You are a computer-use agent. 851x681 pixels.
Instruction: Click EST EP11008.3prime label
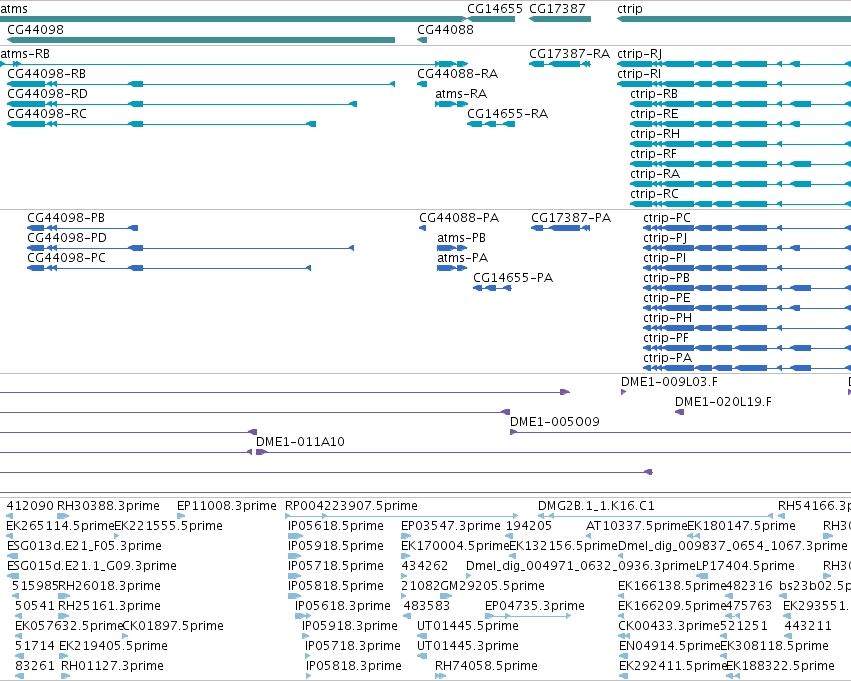pos(226,506)
